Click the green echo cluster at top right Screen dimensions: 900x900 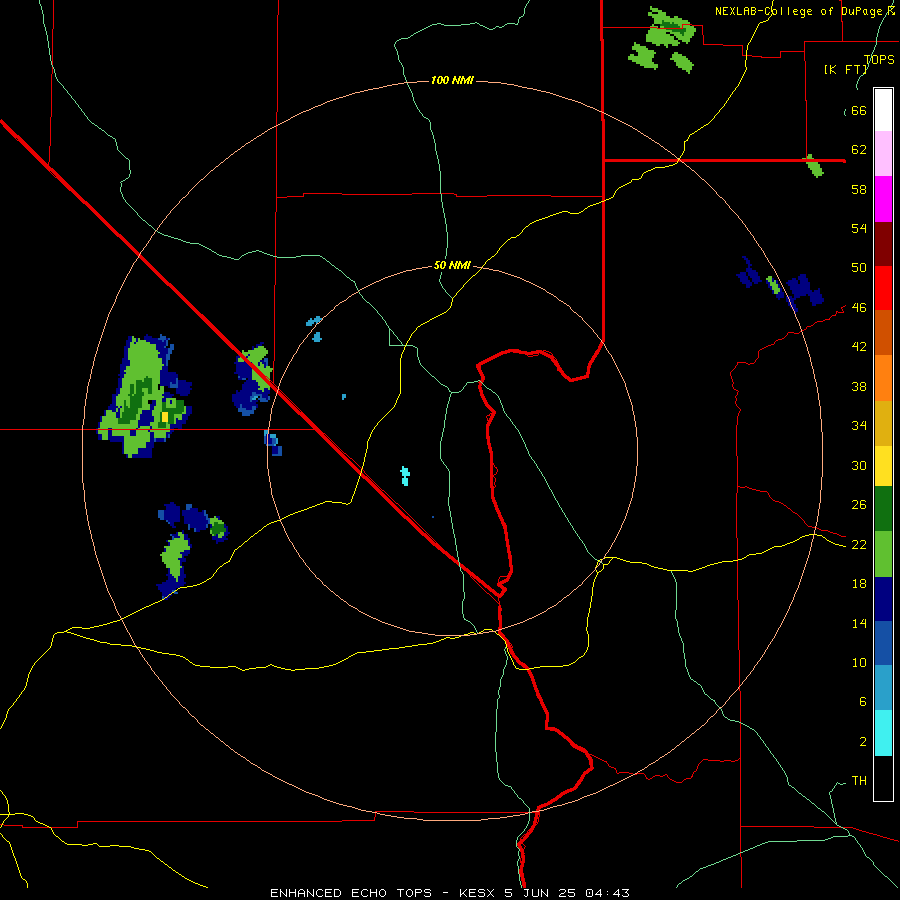point(661,39)
